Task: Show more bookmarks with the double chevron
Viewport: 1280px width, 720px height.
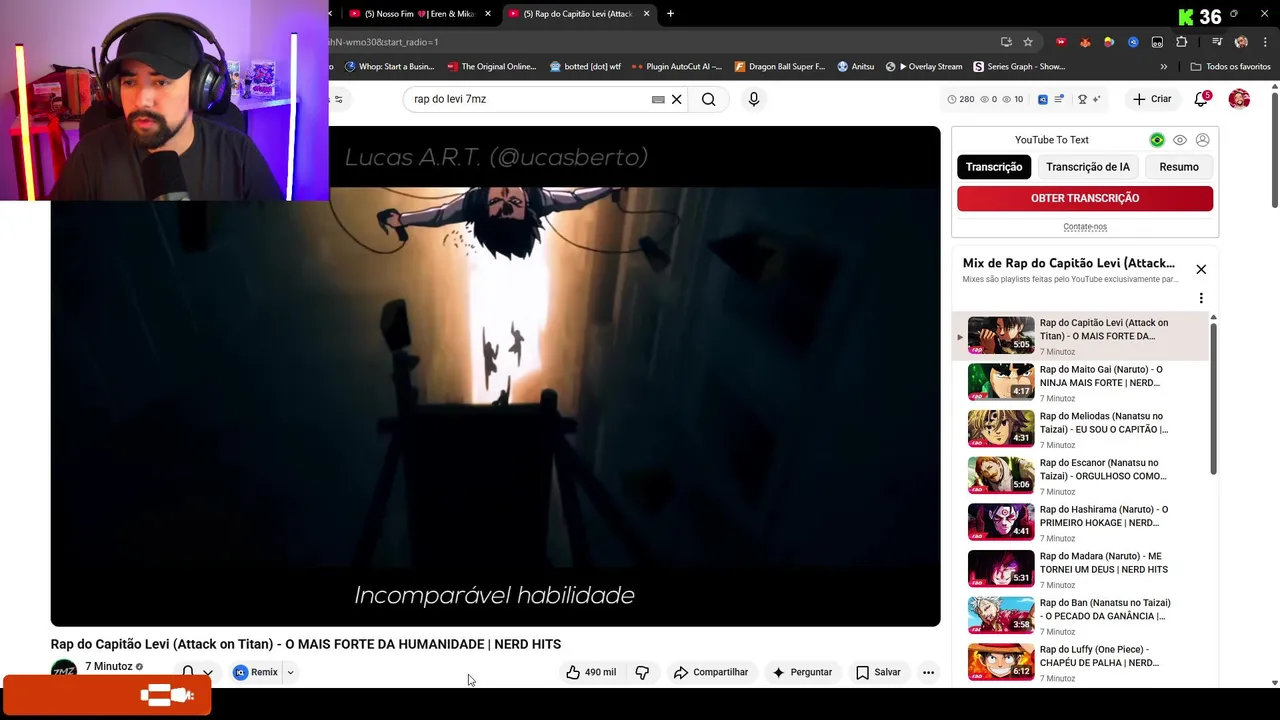Action: (1163, 67)
